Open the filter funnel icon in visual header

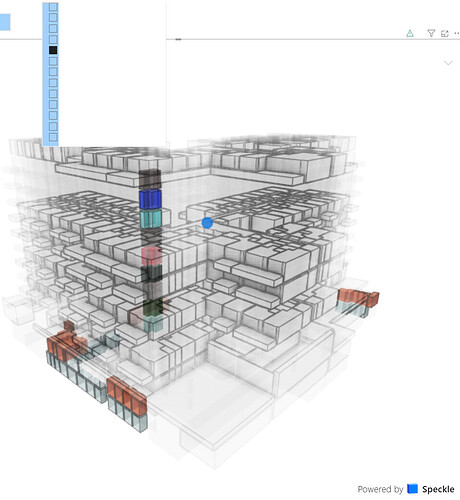(x=431, y=33)
